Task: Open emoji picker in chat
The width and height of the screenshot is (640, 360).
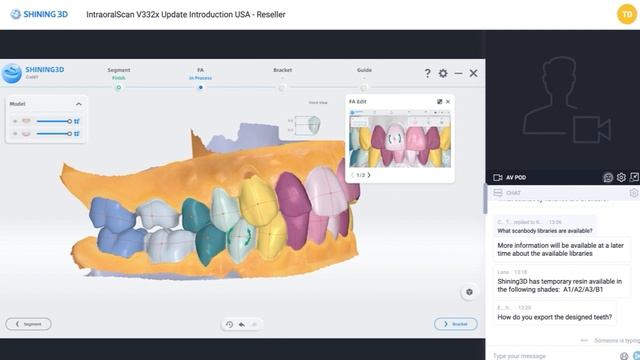Action: [624, 356]
